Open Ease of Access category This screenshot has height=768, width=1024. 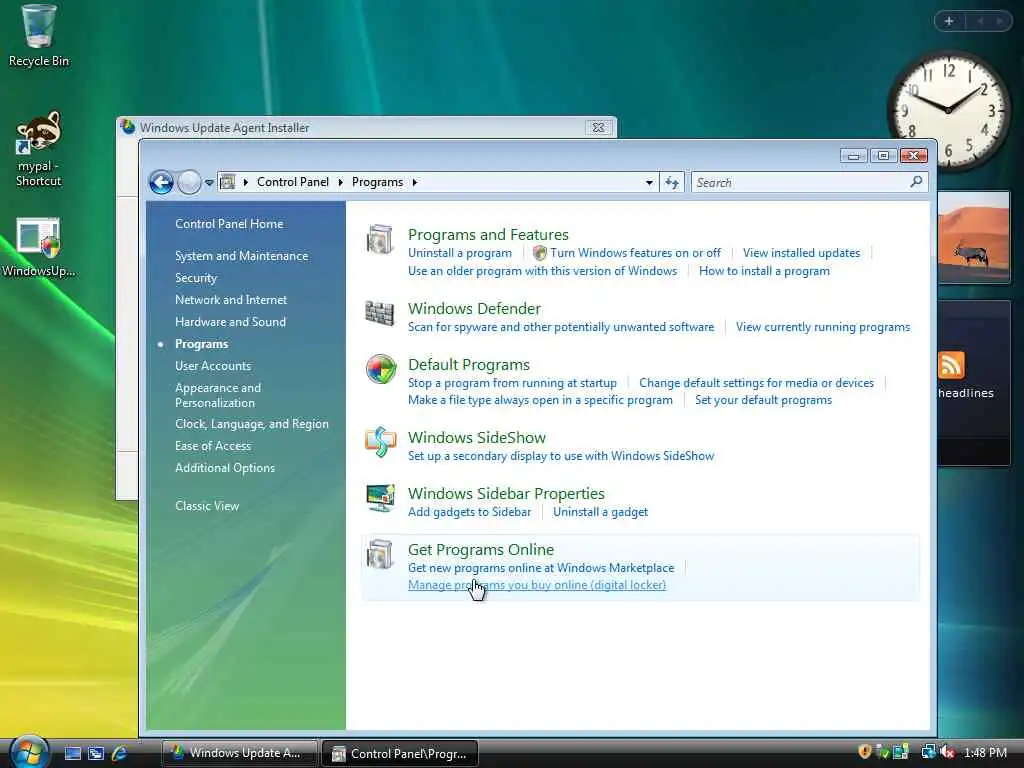coord(213,446)
